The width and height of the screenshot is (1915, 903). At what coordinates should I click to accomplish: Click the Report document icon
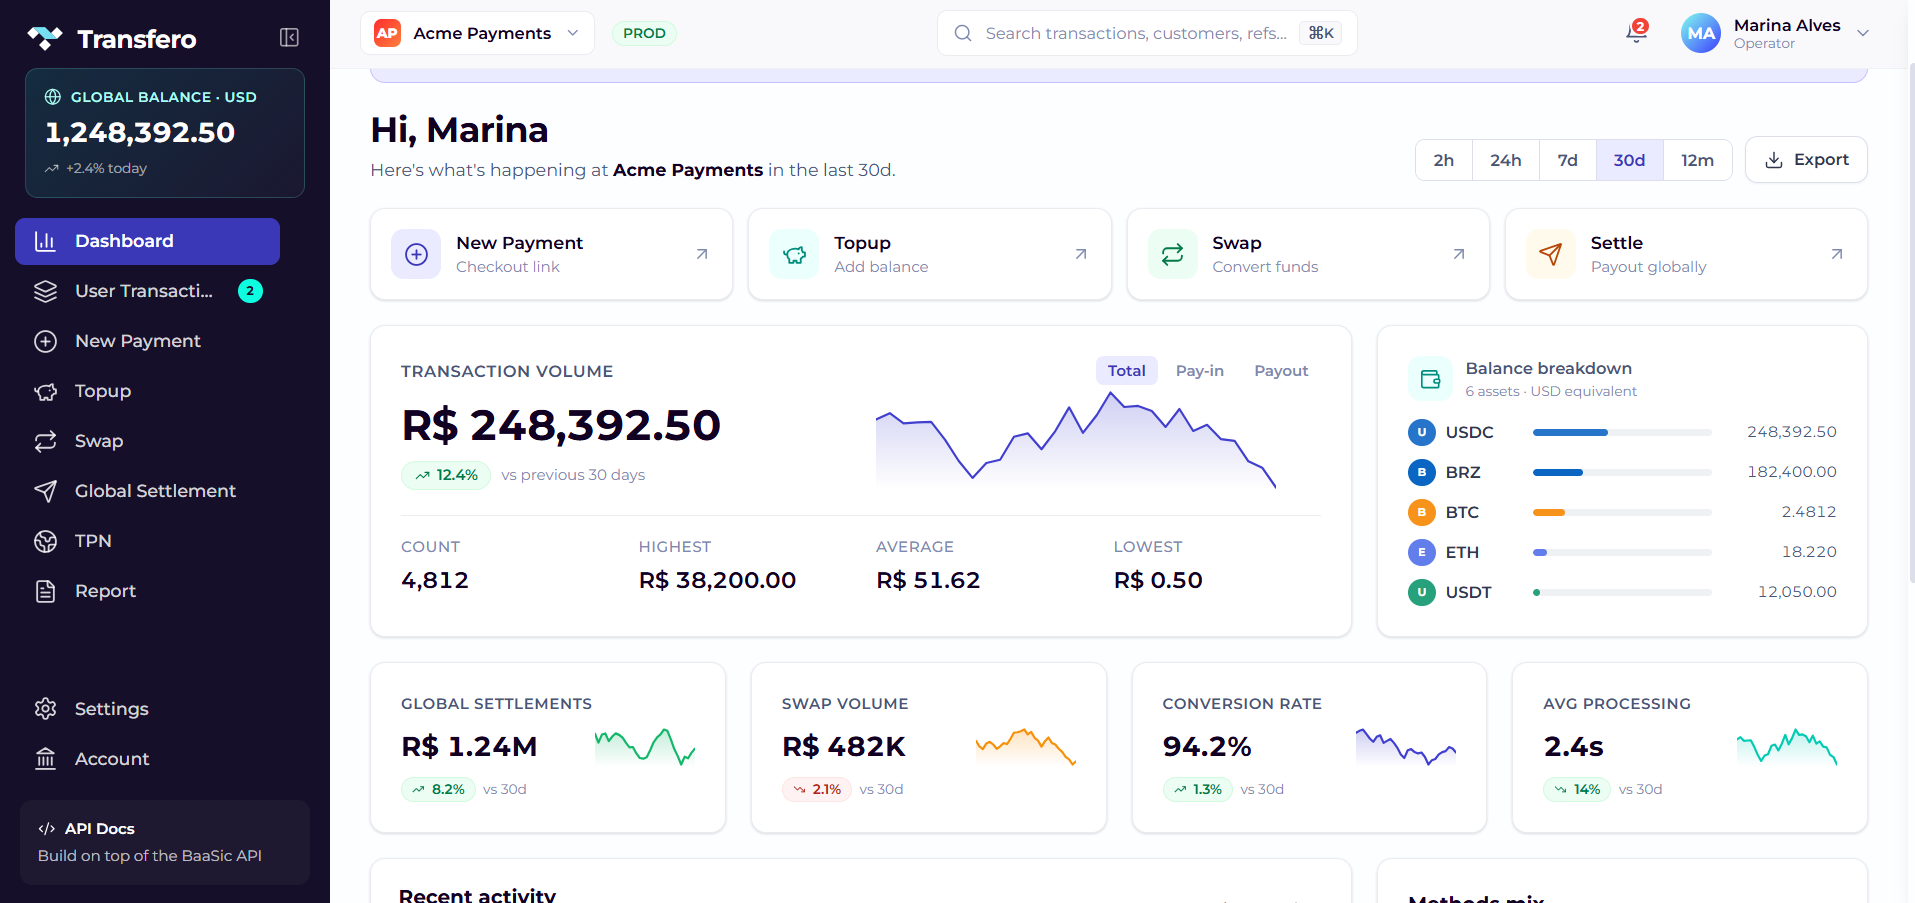tap(45, 591)
